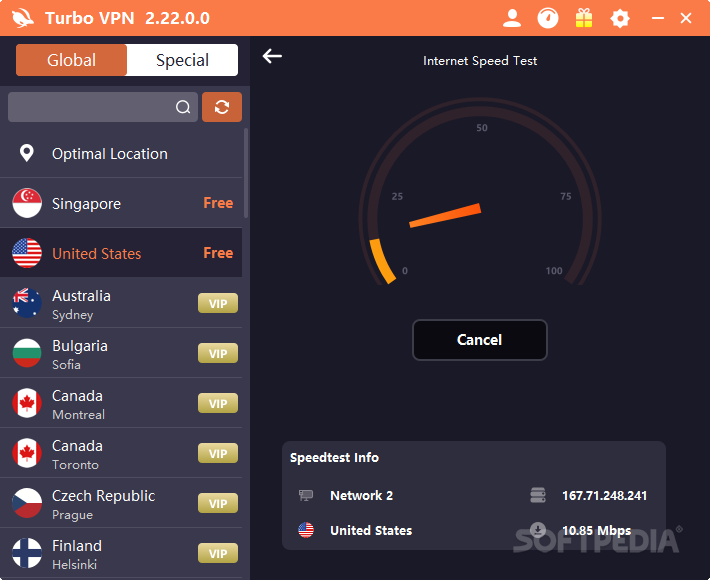Click the search magnifier icon
710x580 pixels.
point(183,107)
